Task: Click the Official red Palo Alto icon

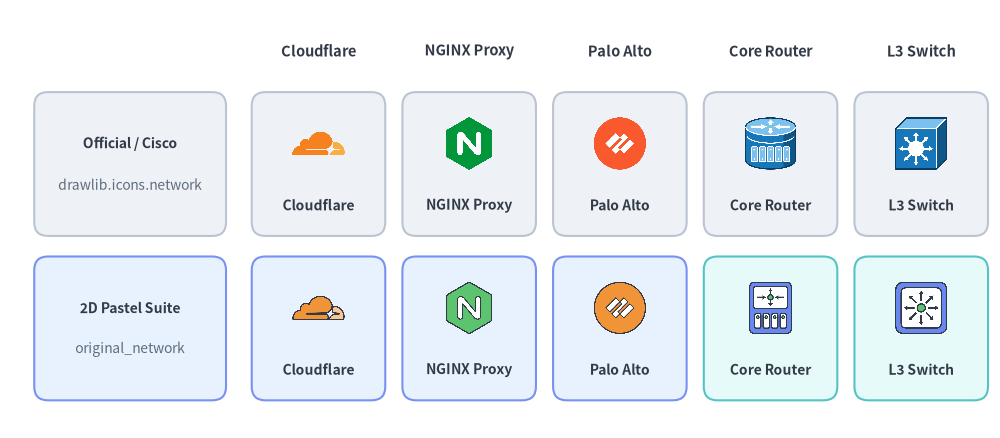Action: pos(619,143)
